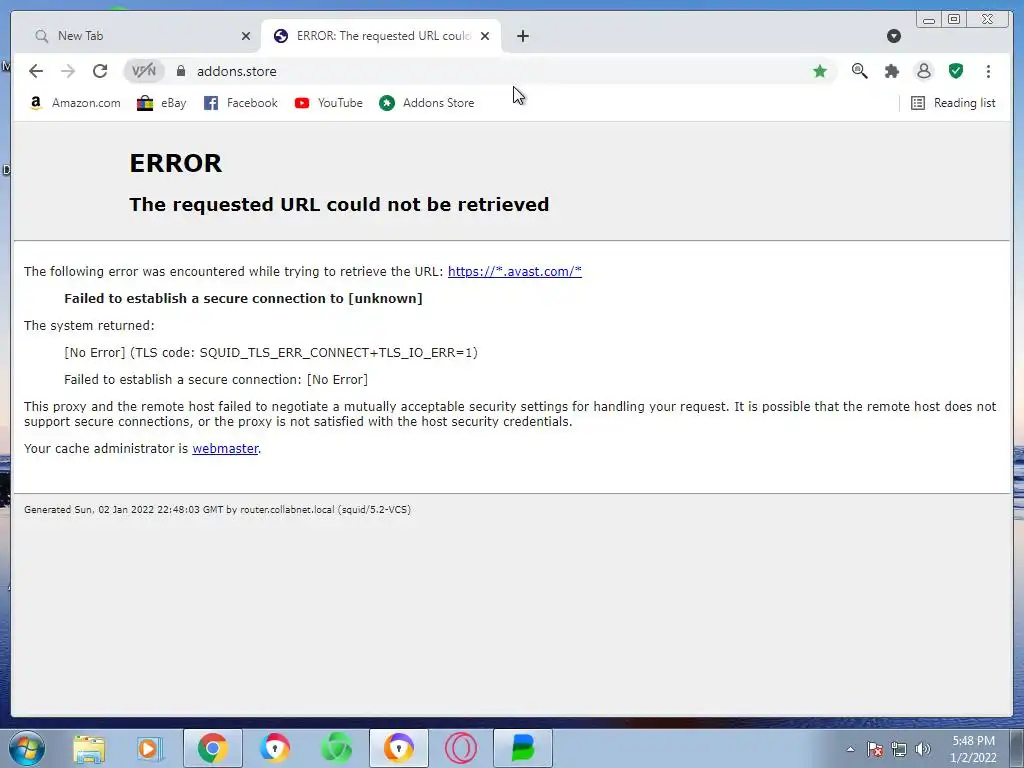Open the Amazon.com bookmark
The image size is (1024, 768).
coord(75,103)
